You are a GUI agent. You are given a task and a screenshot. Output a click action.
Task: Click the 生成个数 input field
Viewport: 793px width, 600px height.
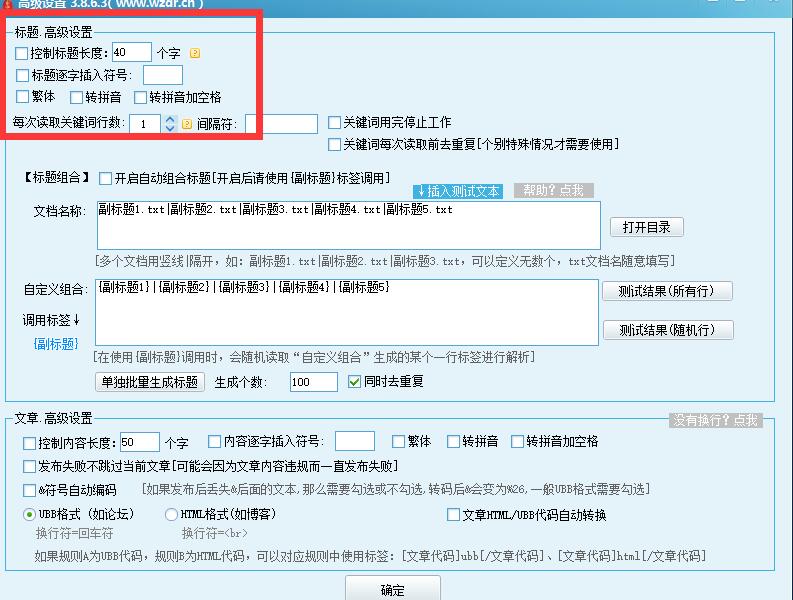pos(314,382)
